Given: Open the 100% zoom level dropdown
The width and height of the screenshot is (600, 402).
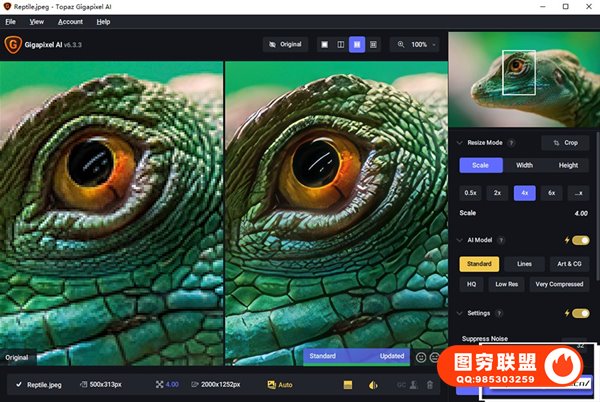Looking at the screenshot, I should [x=415, y=45].
